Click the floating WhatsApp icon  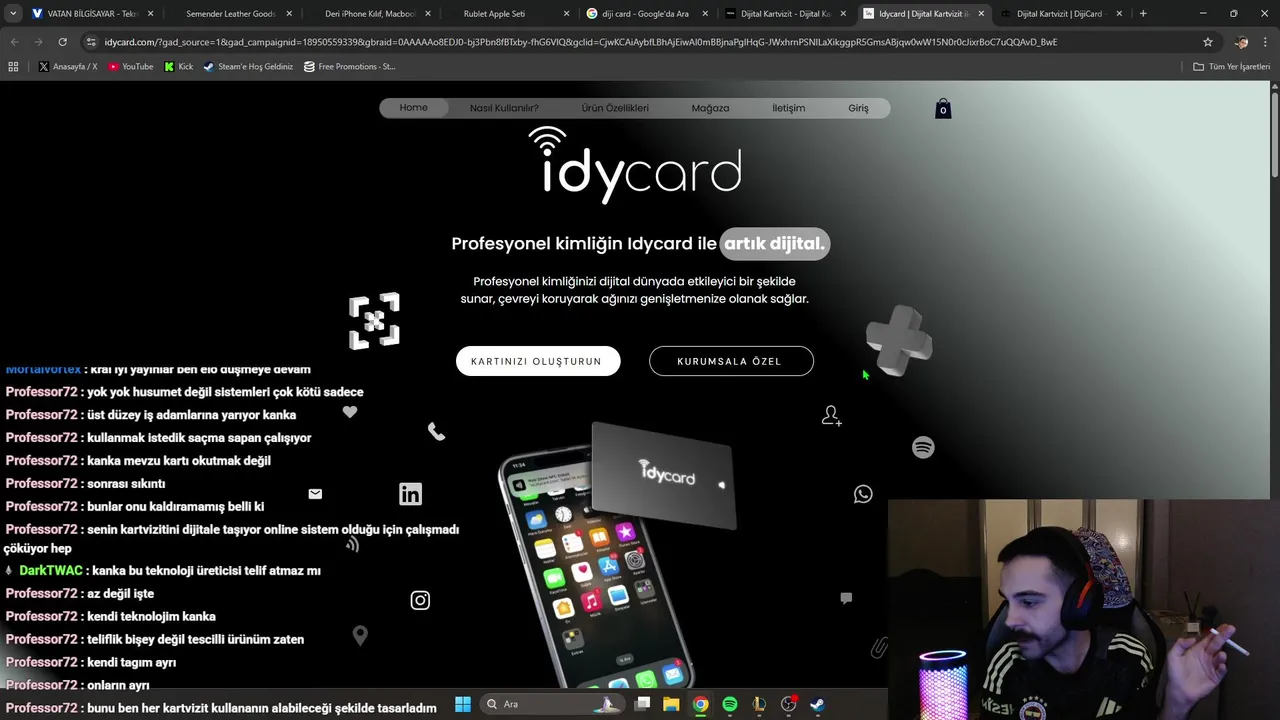(863, 494)
